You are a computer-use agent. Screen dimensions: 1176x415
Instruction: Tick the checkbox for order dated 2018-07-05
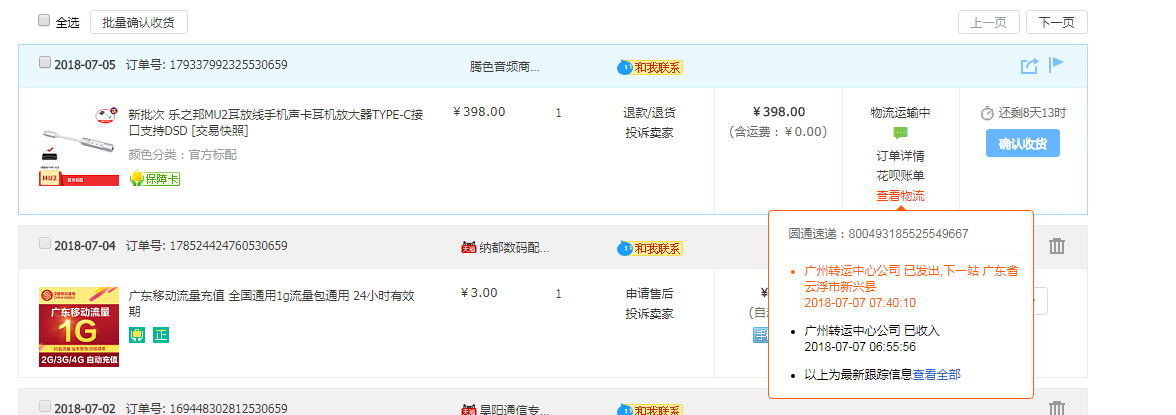(x=44, y=63)
